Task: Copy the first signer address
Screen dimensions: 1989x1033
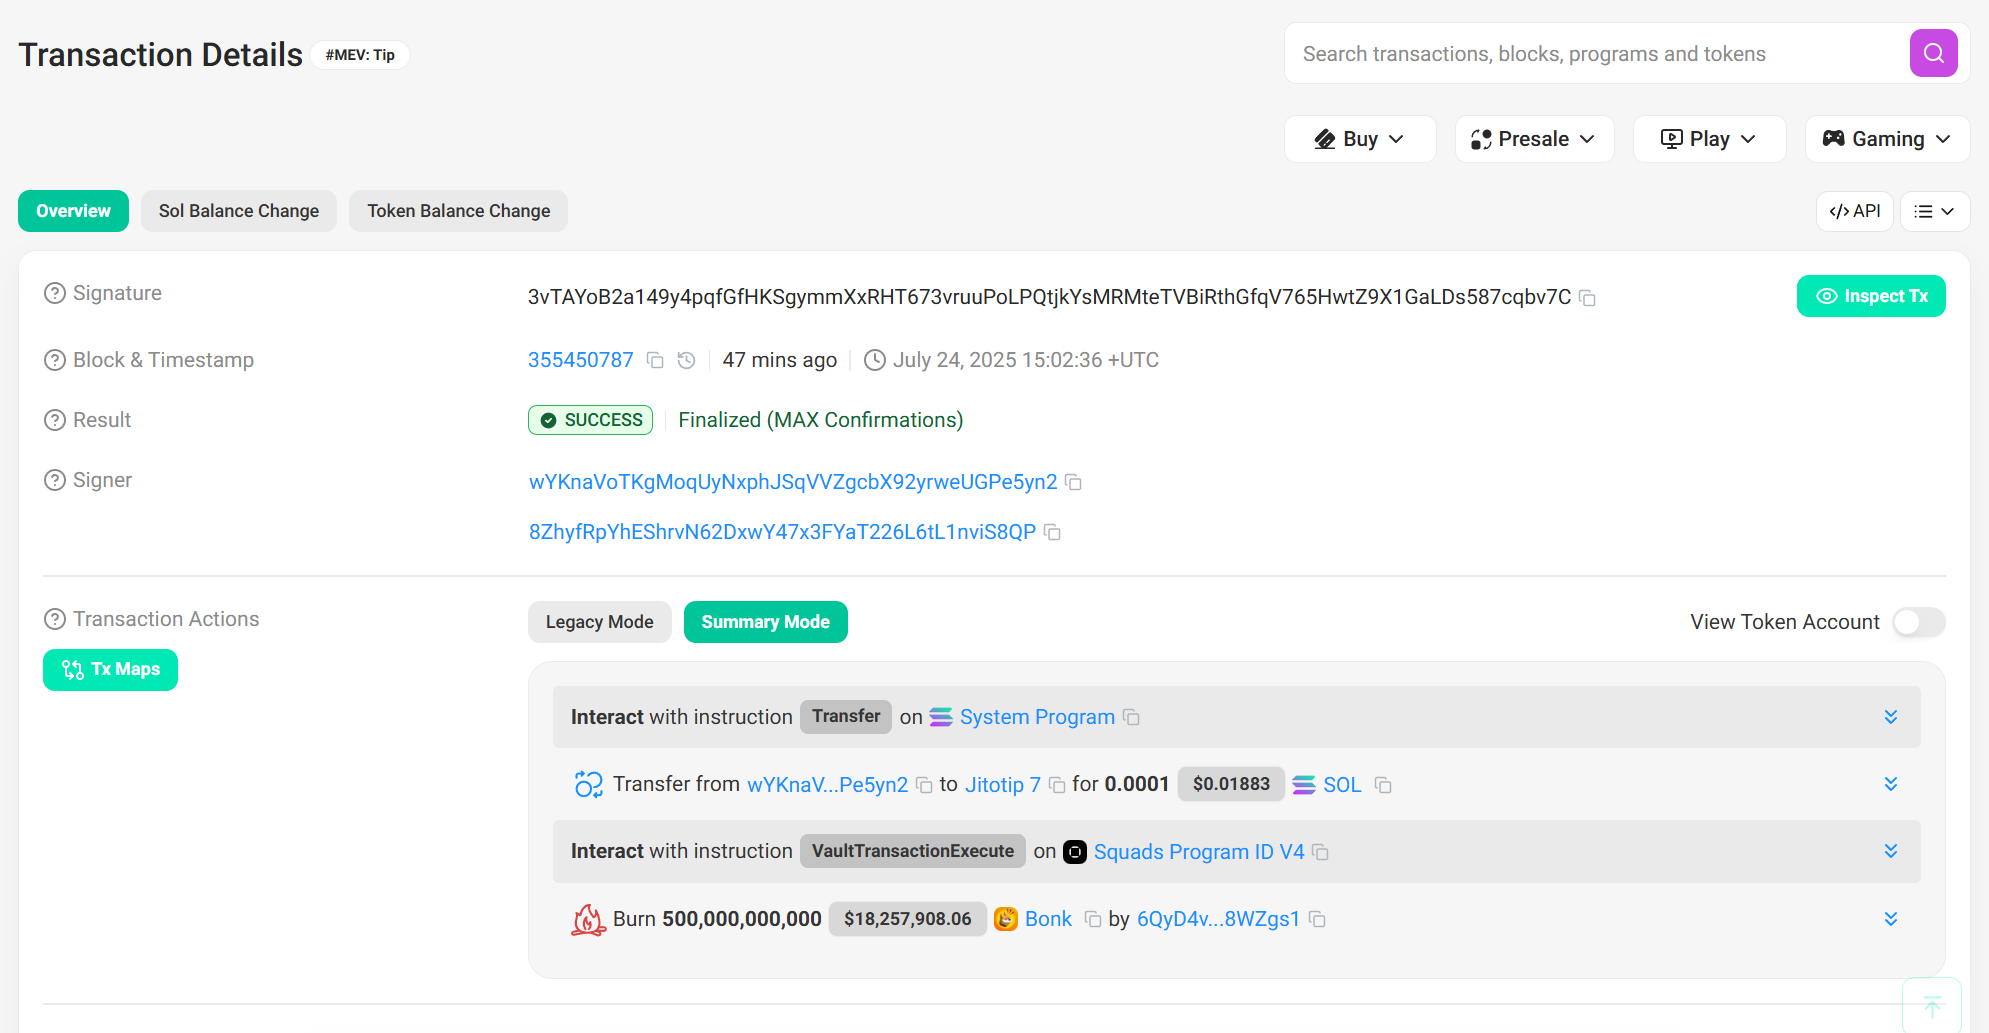Action: click(x=1073, y=482)
